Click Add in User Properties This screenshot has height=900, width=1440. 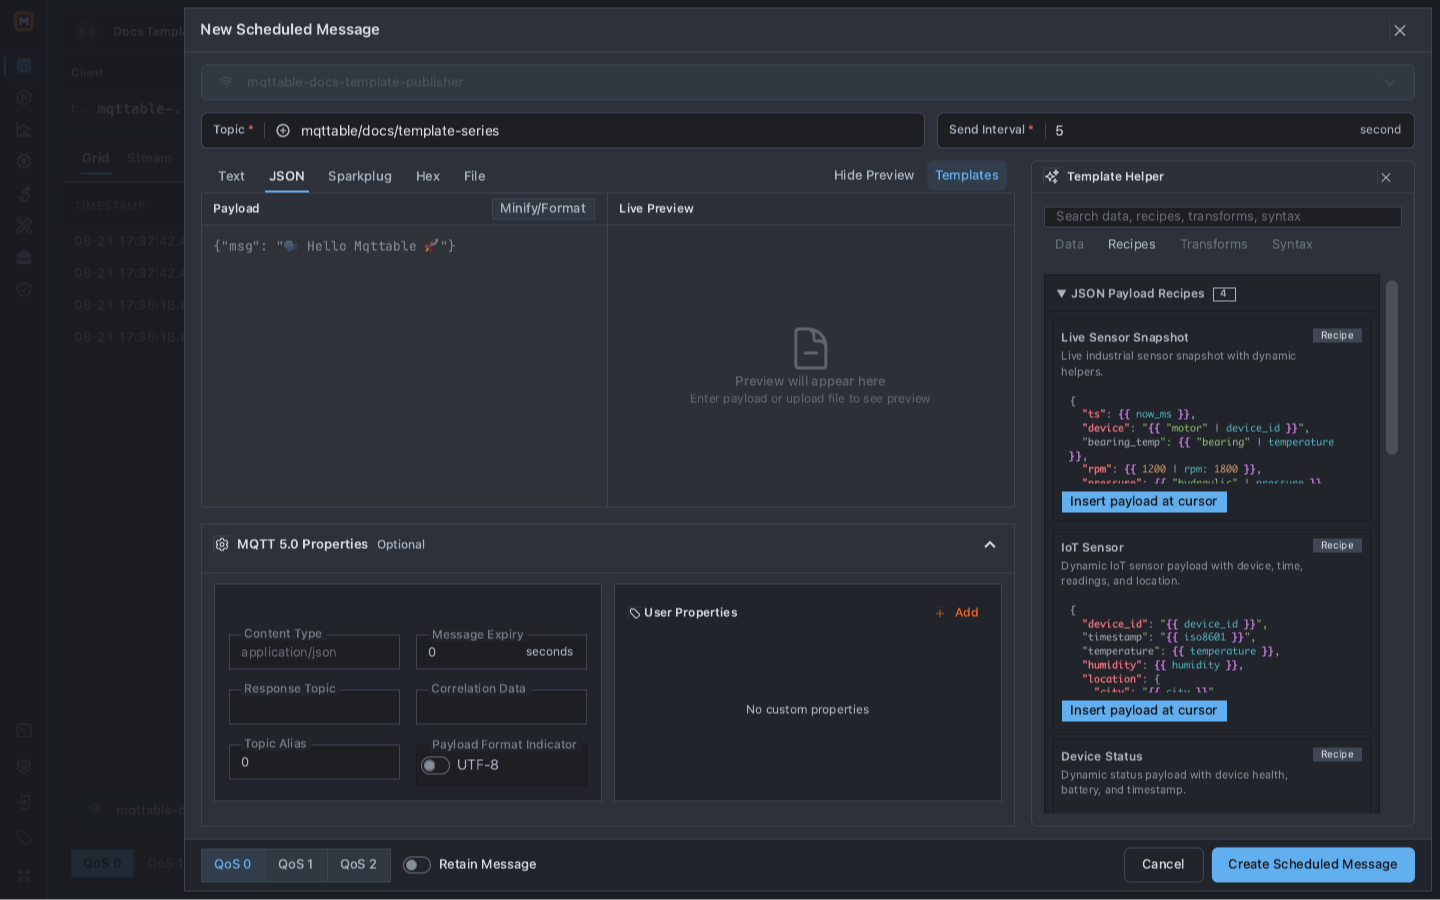[x=966, y=613]
